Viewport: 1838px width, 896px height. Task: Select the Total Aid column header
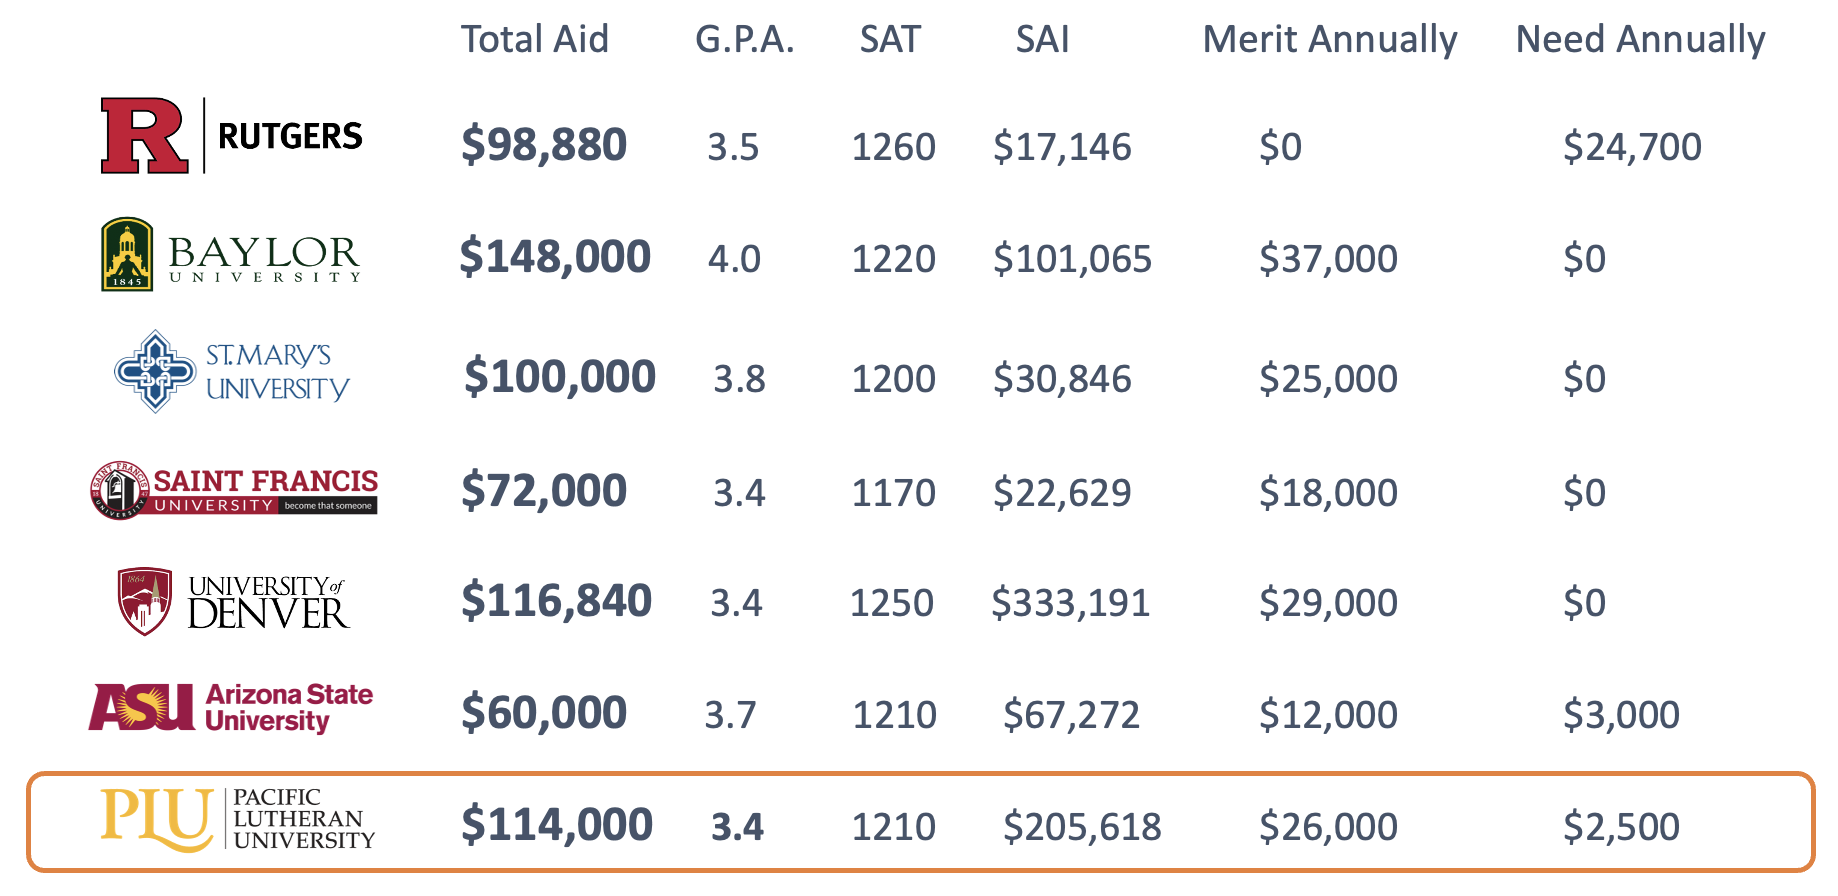(x=534, y=40)
